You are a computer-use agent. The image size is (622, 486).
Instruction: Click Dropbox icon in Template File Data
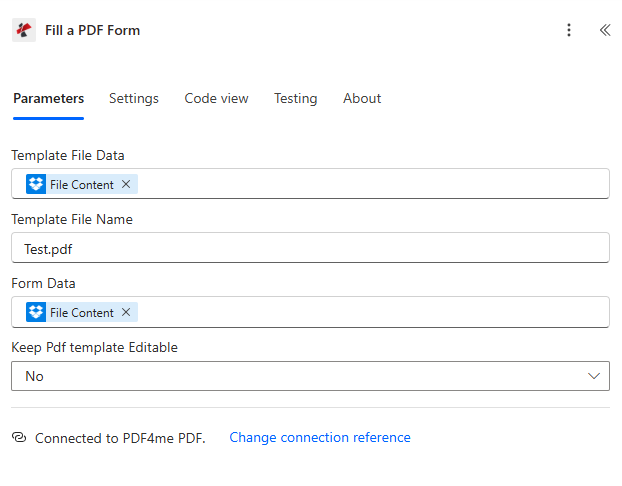pos(36,184)
